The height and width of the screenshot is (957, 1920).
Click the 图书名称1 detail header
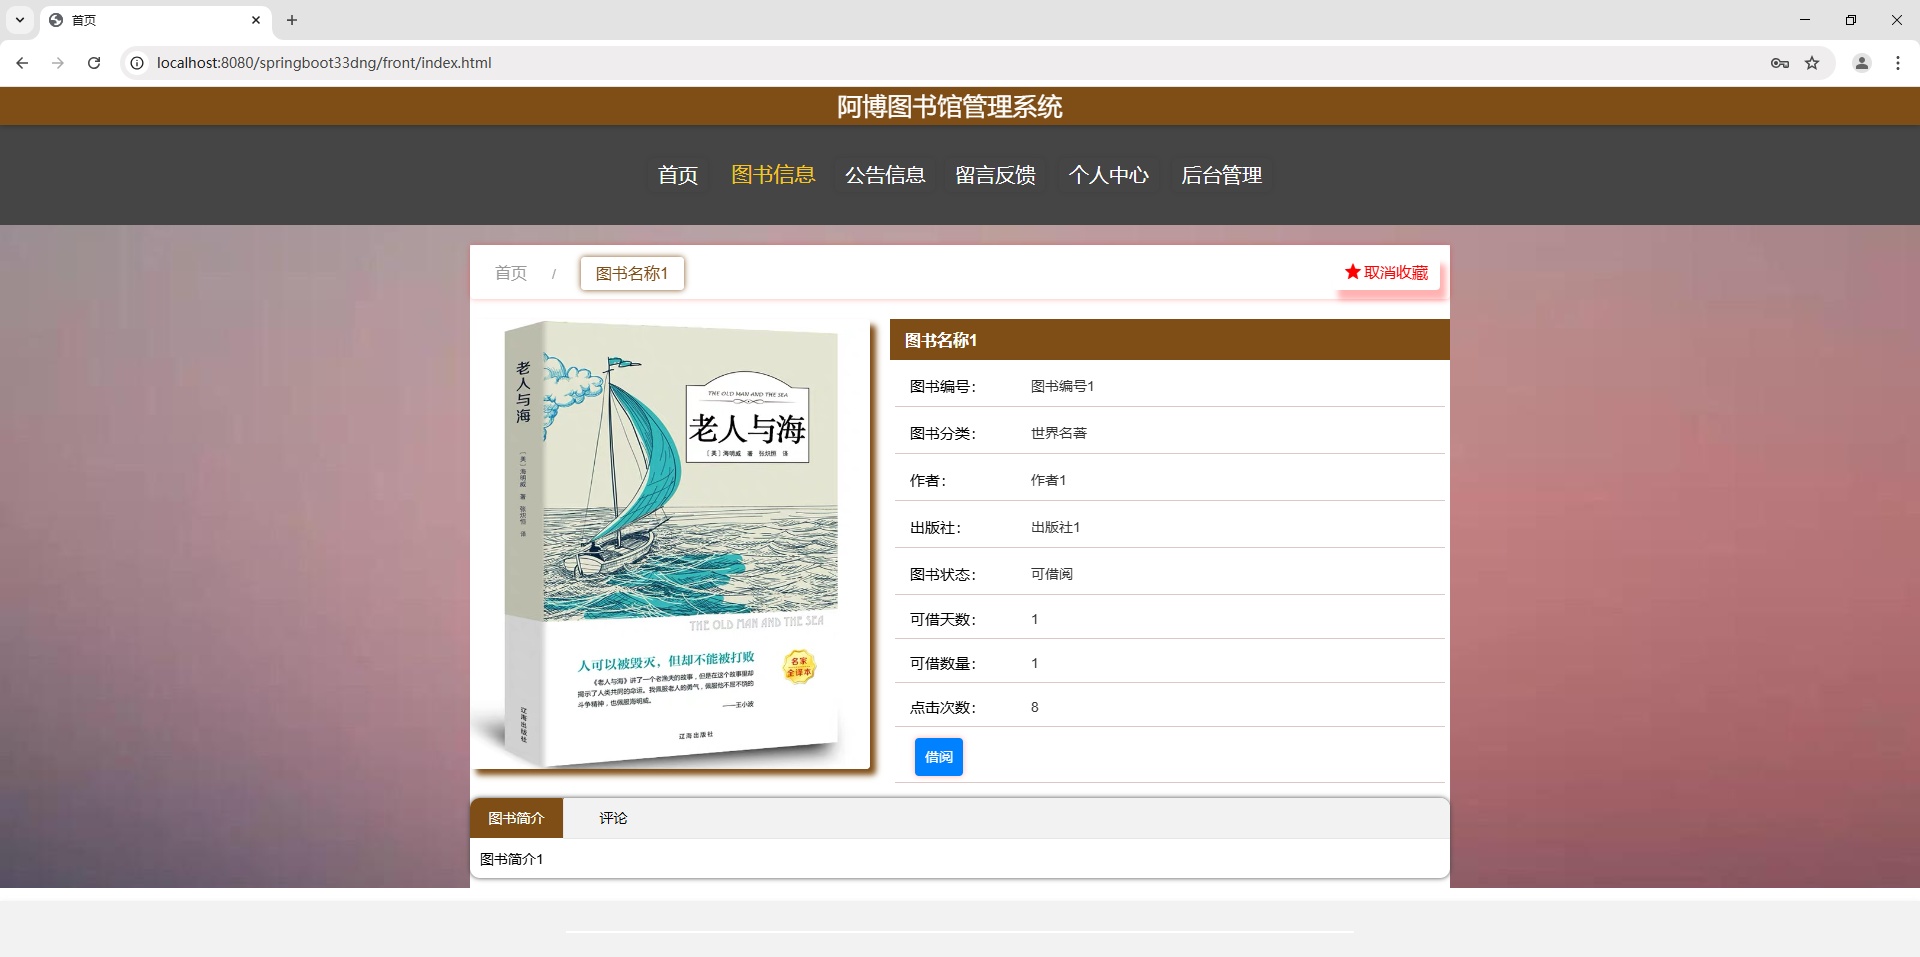(x=1170, y=340)
